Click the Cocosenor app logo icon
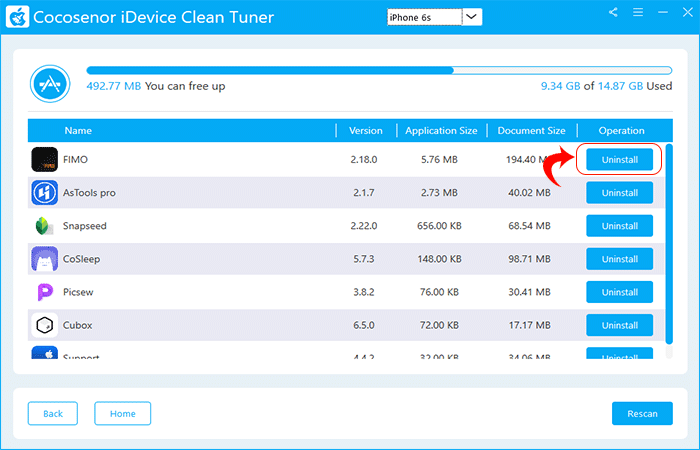700x450 pixels. 17,17
